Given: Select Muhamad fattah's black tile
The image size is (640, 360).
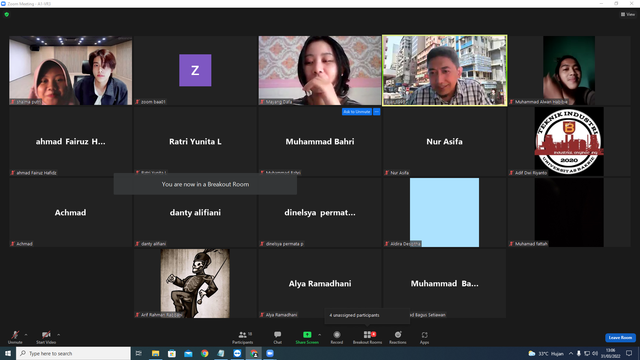Looking at the screenshot, I should tap(569, 212).
